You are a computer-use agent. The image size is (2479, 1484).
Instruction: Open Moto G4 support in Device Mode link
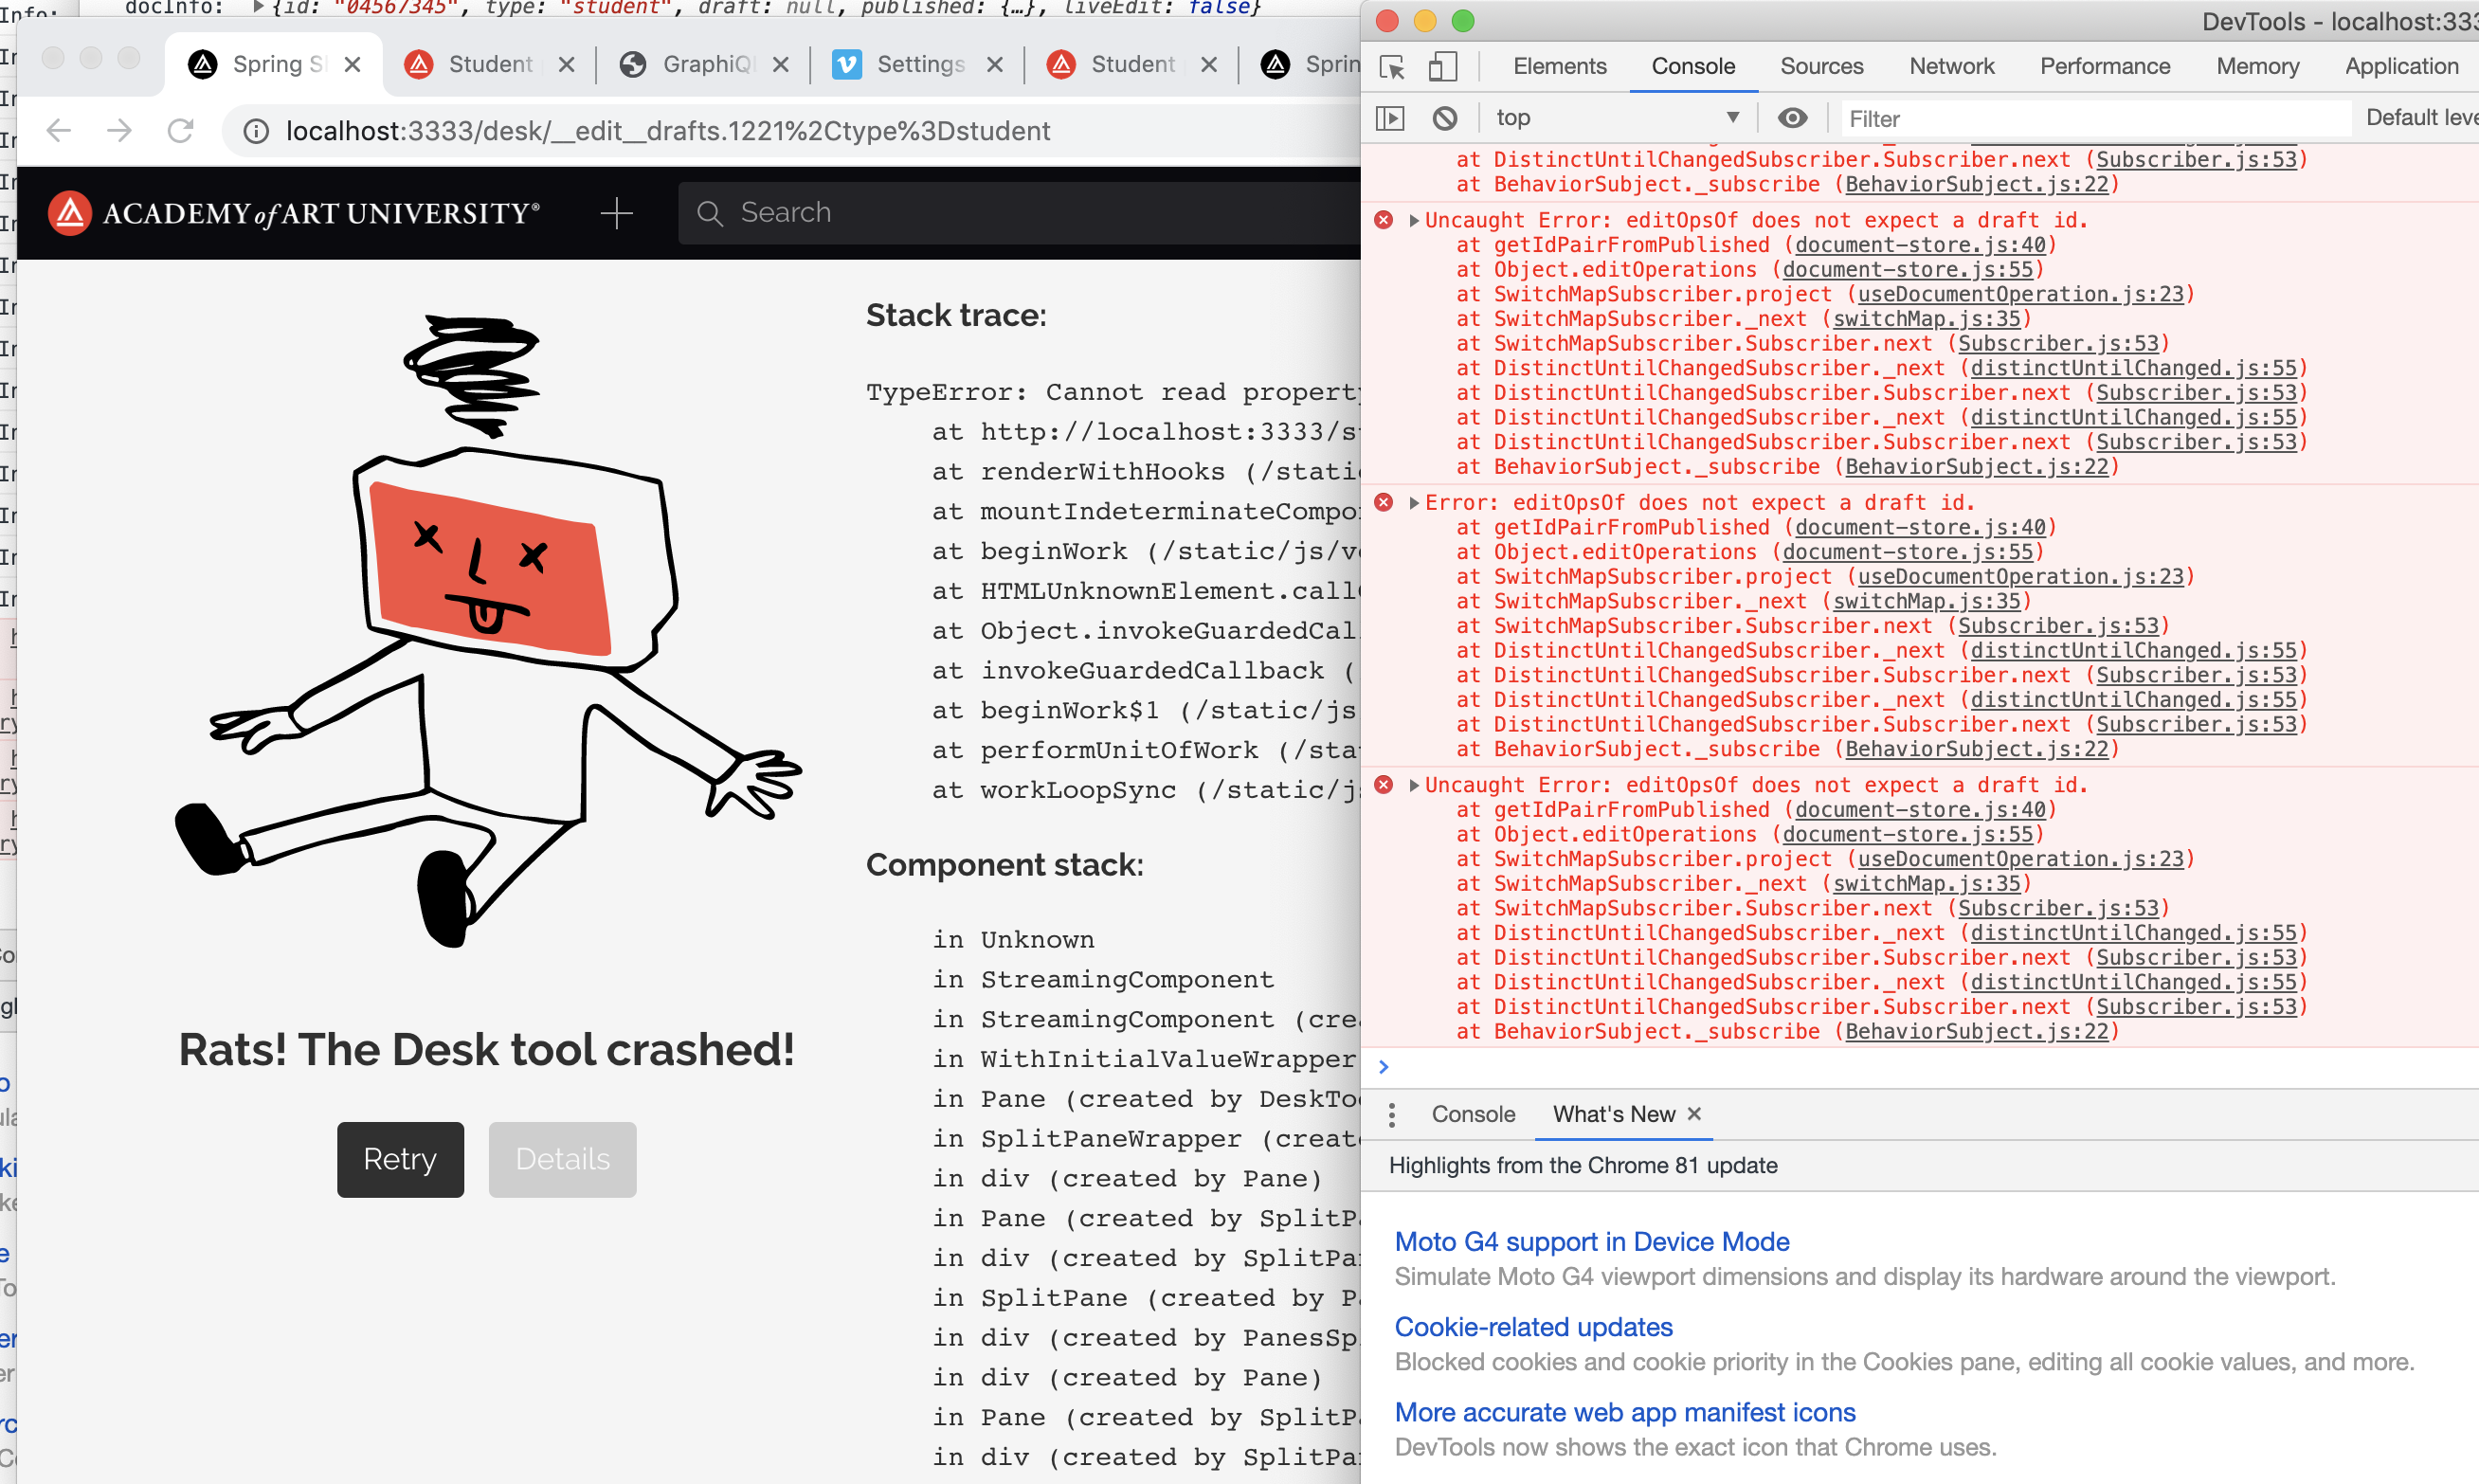pyautogui.click(x=1591, y=1242)
